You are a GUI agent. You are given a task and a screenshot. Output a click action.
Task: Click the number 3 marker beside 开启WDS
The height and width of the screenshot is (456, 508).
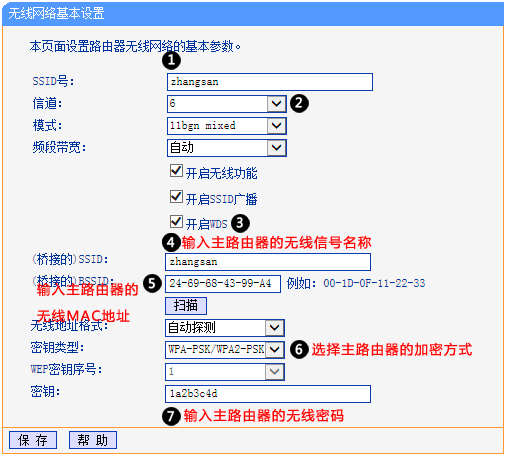coord(240,223)
